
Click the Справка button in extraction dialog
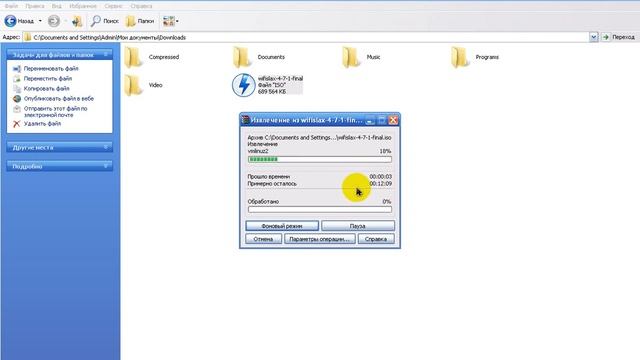click(376, 239)
